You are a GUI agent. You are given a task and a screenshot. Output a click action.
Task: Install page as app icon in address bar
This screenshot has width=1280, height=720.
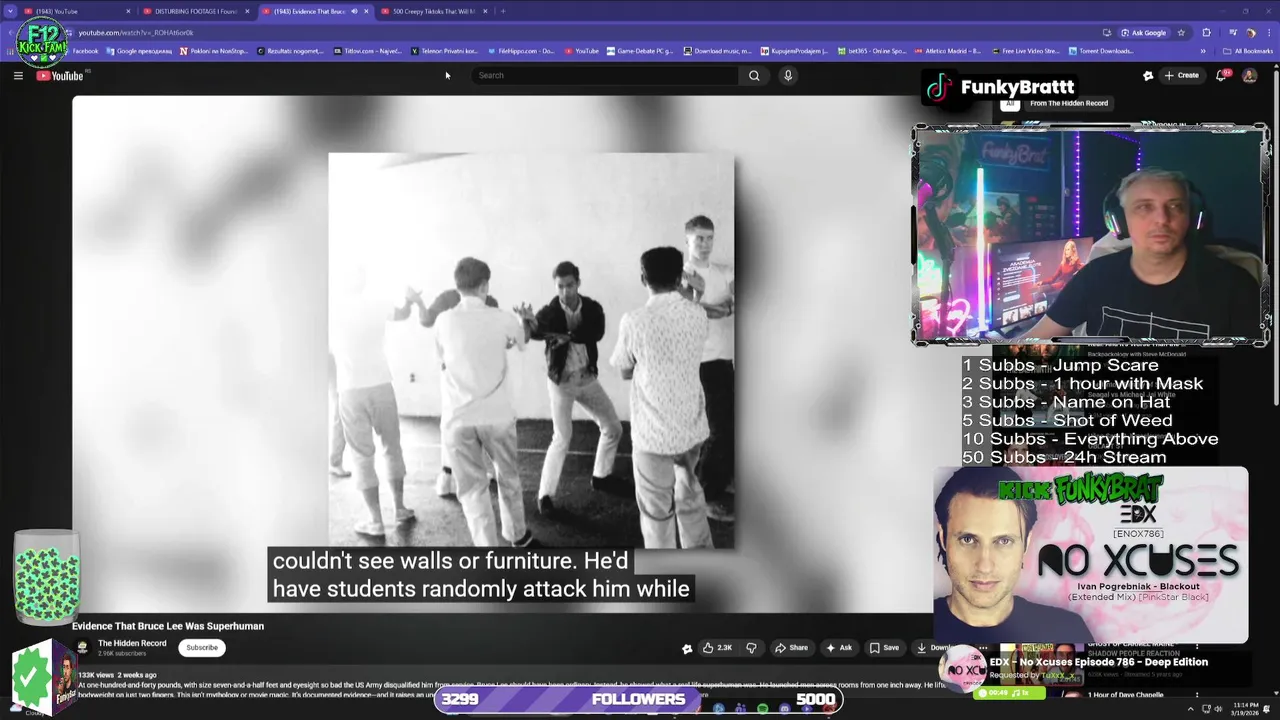pyautogui.click(x=1107, y=32)
